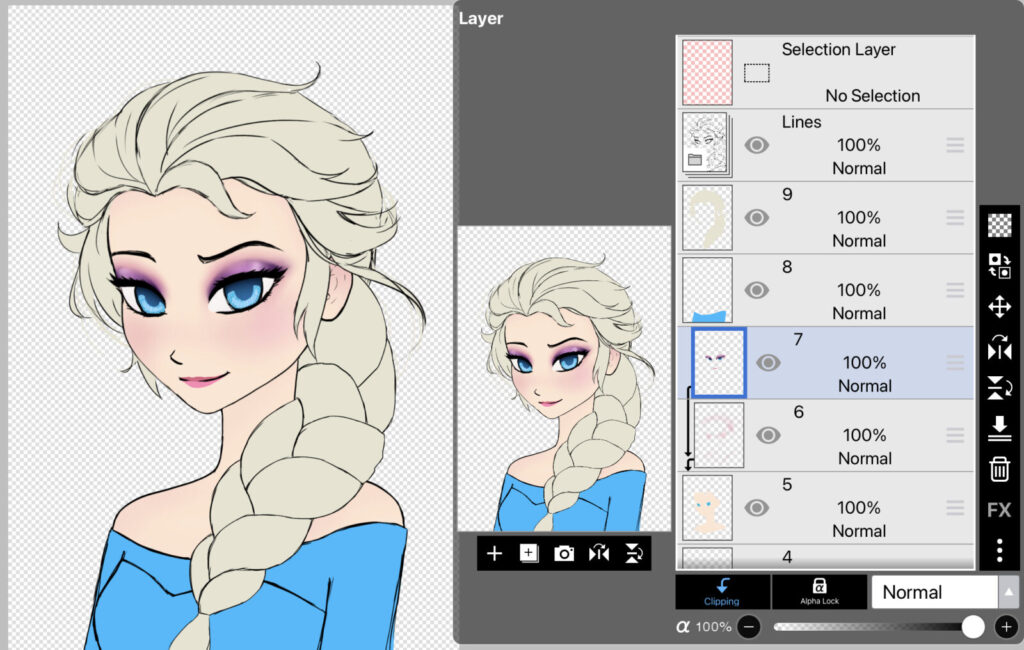Click reorder handle of layer 5
1024x650 pixels.
pos(955,508)
